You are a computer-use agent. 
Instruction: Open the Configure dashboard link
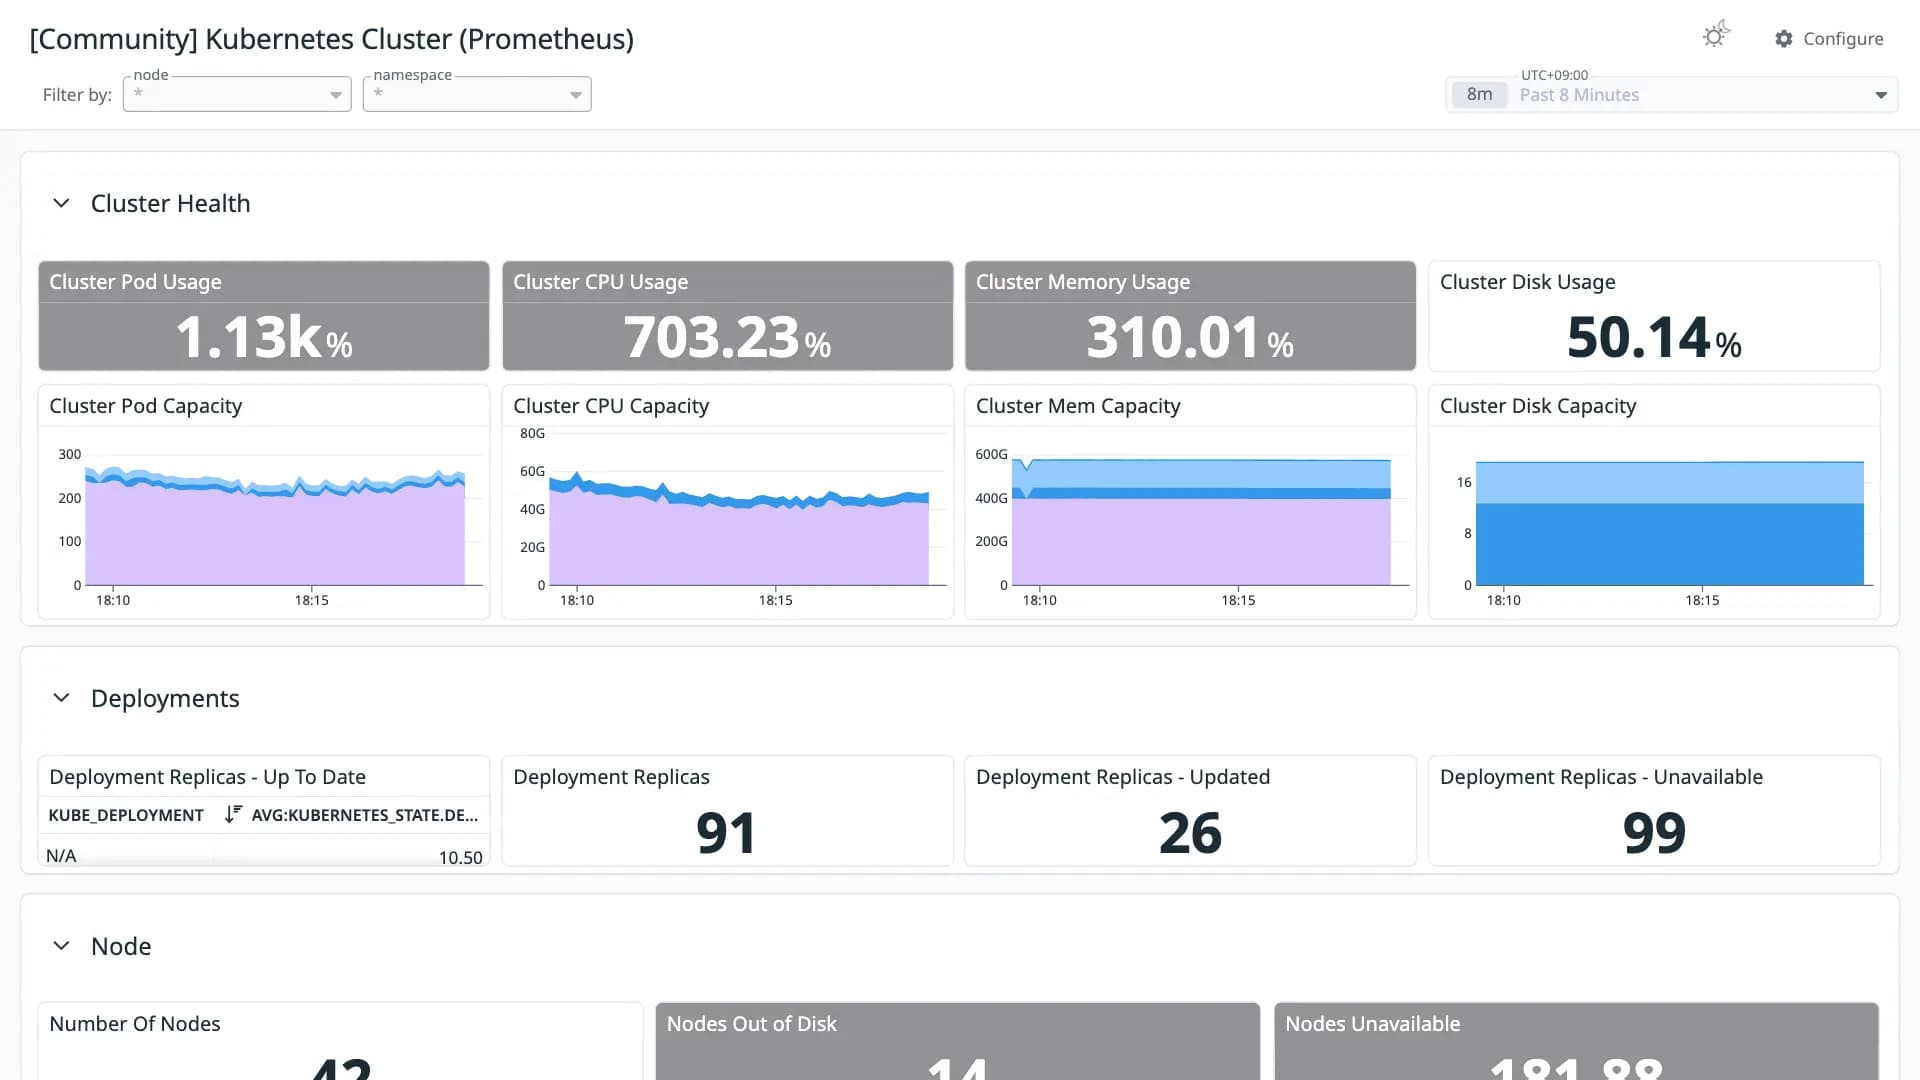point(1829,39)
